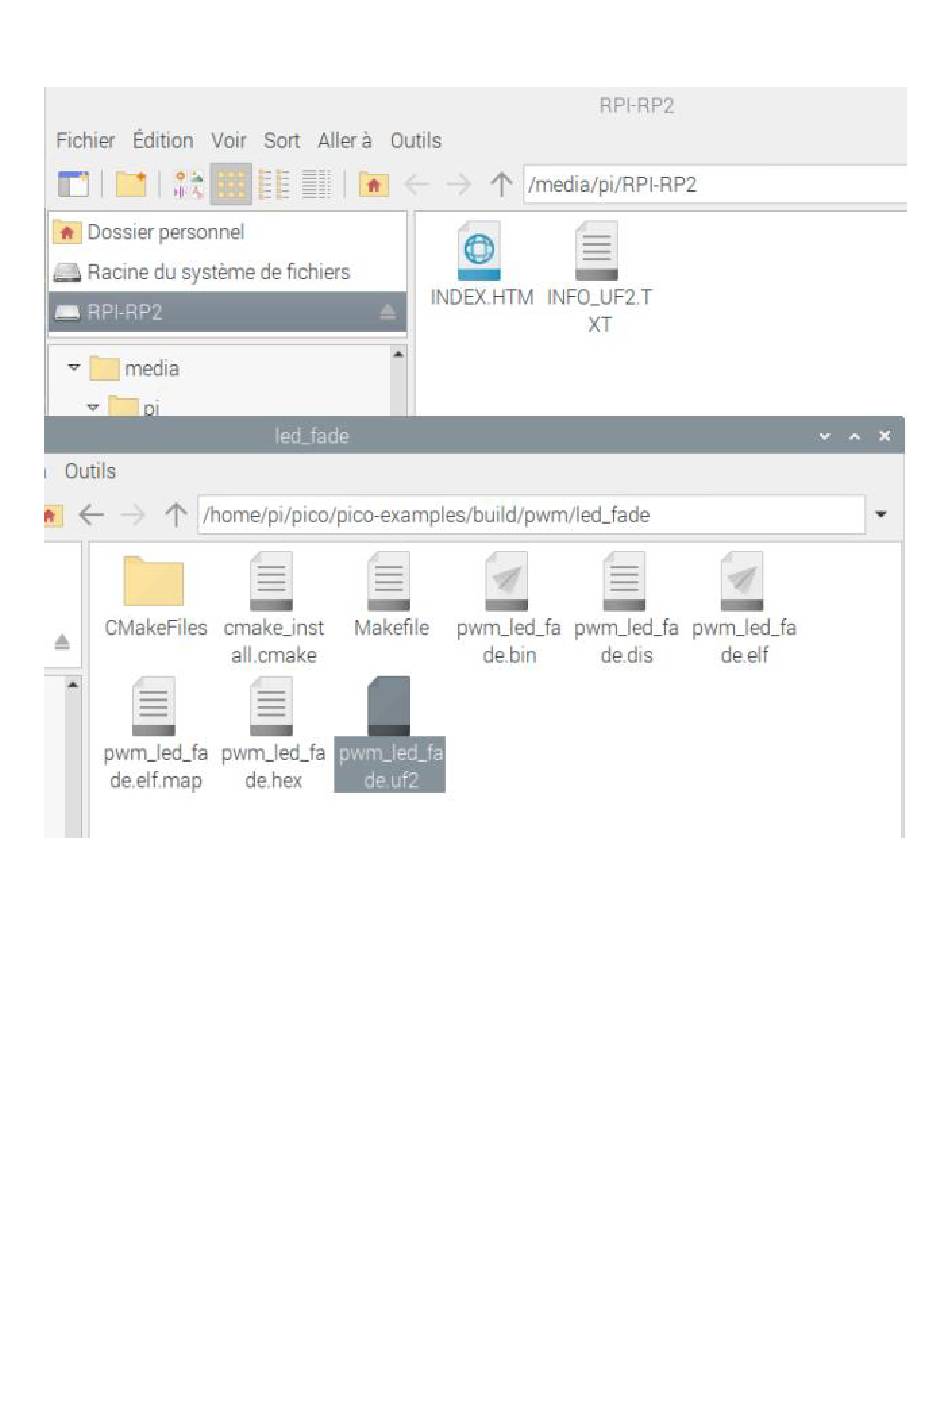Select the pwm_led_fade.hex file

click(273, 734)
